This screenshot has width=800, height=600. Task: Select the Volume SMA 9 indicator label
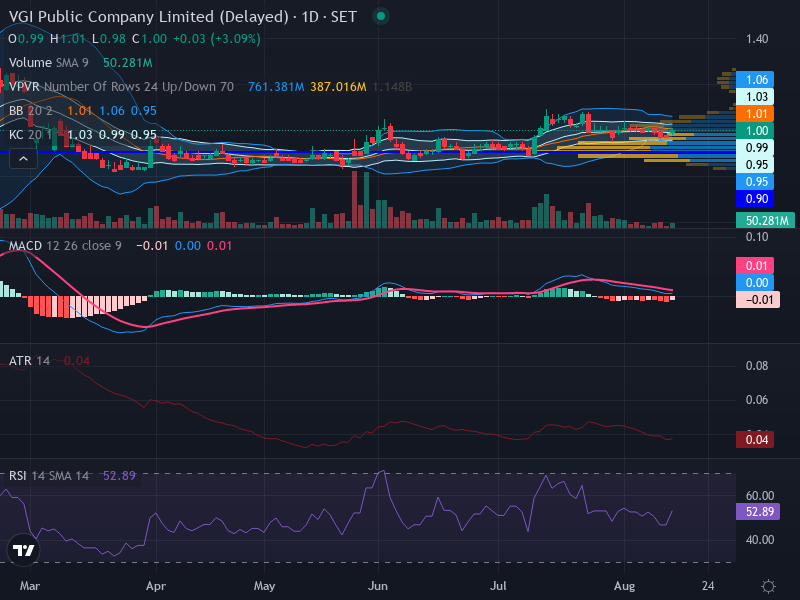click(48, 63)
